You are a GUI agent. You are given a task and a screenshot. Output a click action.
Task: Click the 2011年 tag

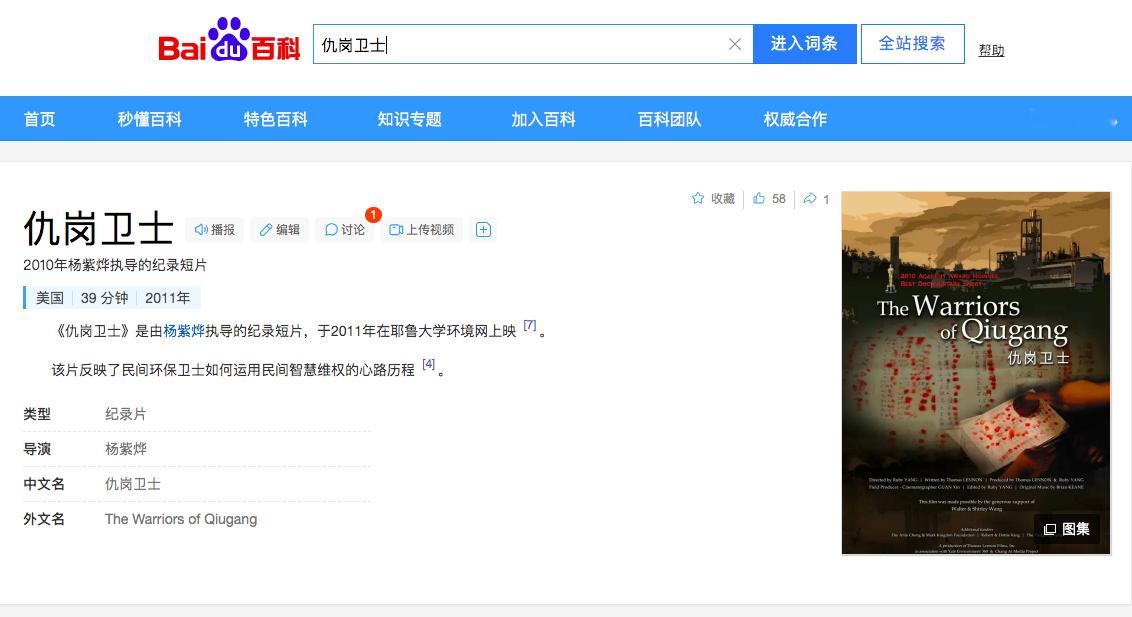(x=167, y=298)
